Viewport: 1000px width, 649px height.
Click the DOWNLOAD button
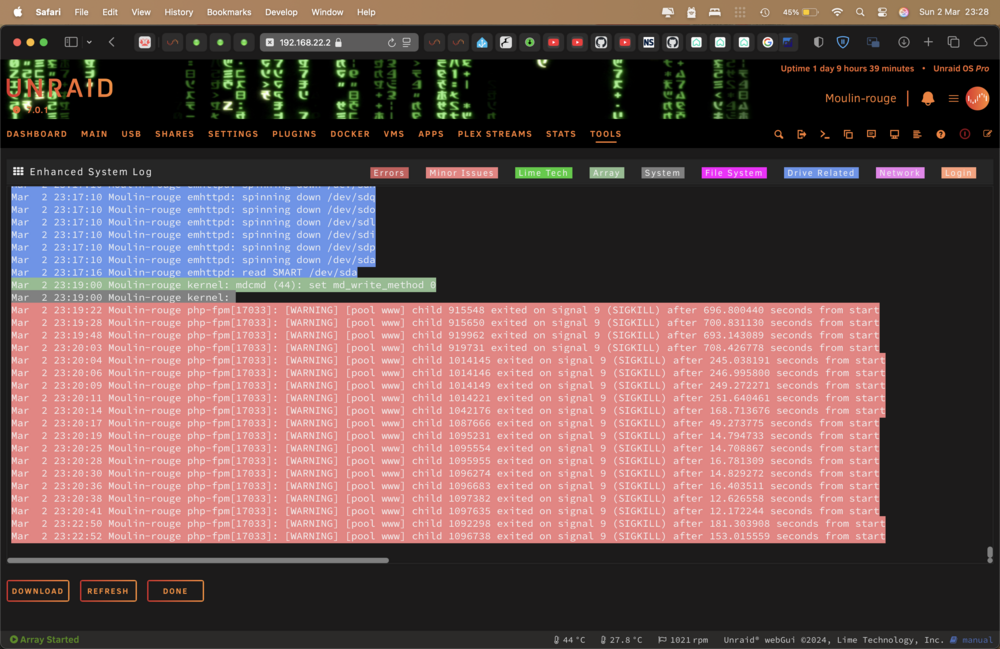pyautogui.click(x=38, y=591)
